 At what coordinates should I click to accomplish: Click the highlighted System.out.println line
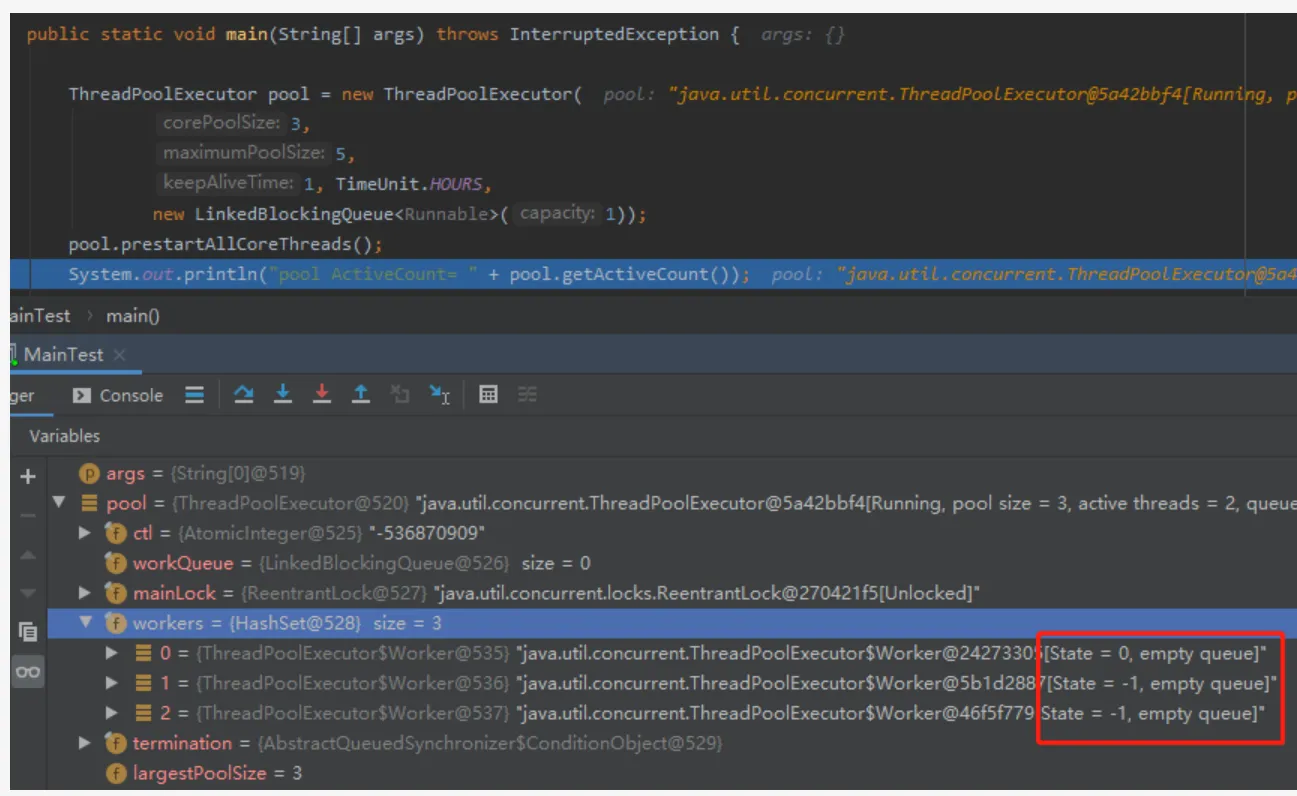point(653,274)
